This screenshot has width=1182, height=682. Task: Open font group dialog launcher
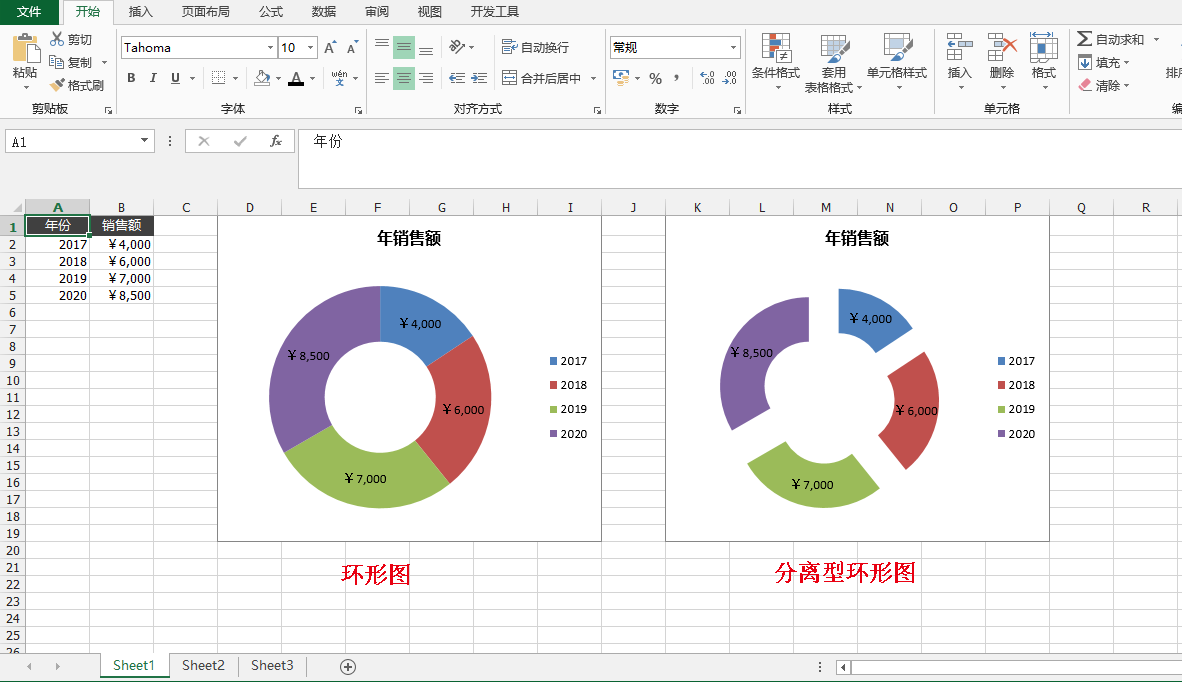click(358, 110)
